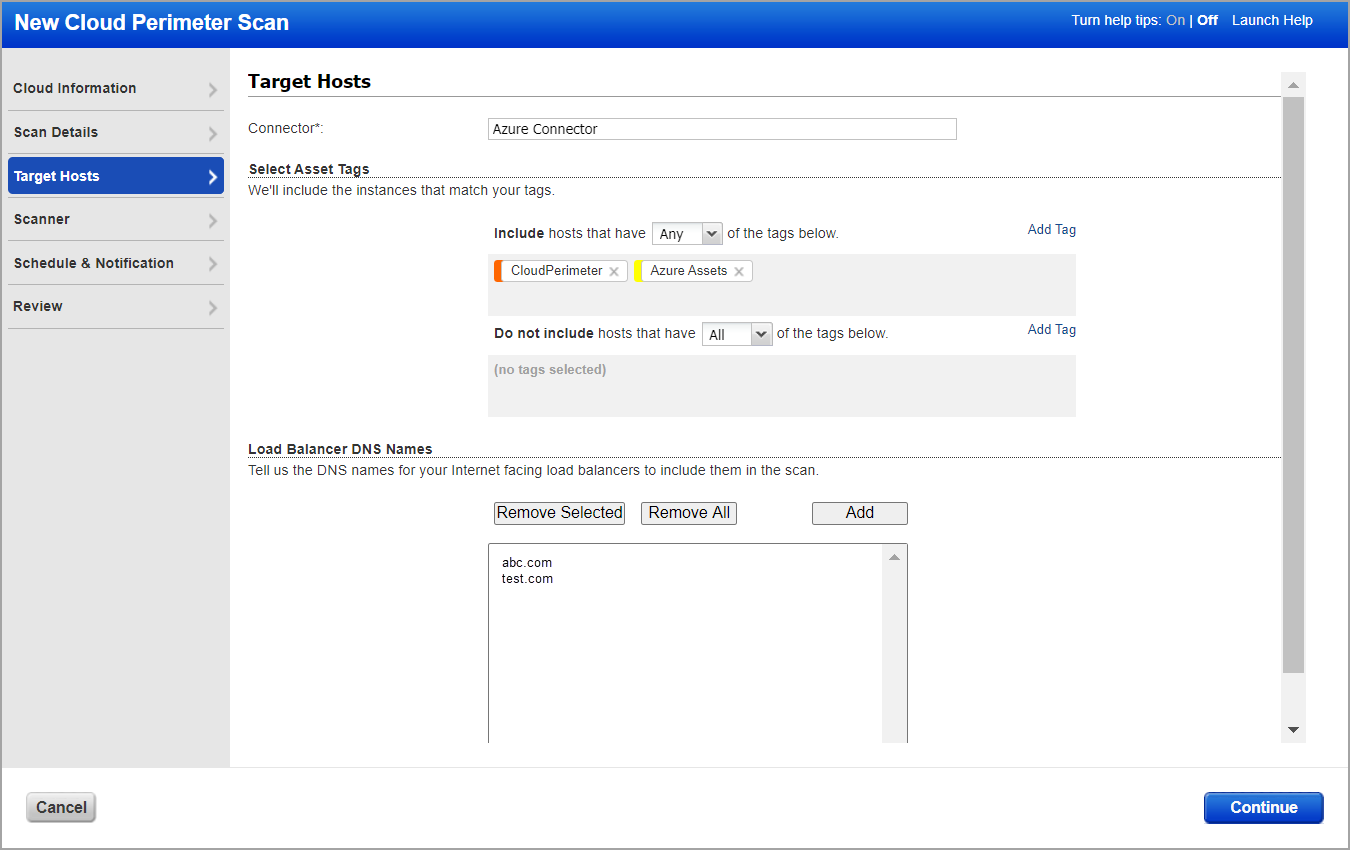Click the chevron beside Schedule & Notification

coord(213,263)
